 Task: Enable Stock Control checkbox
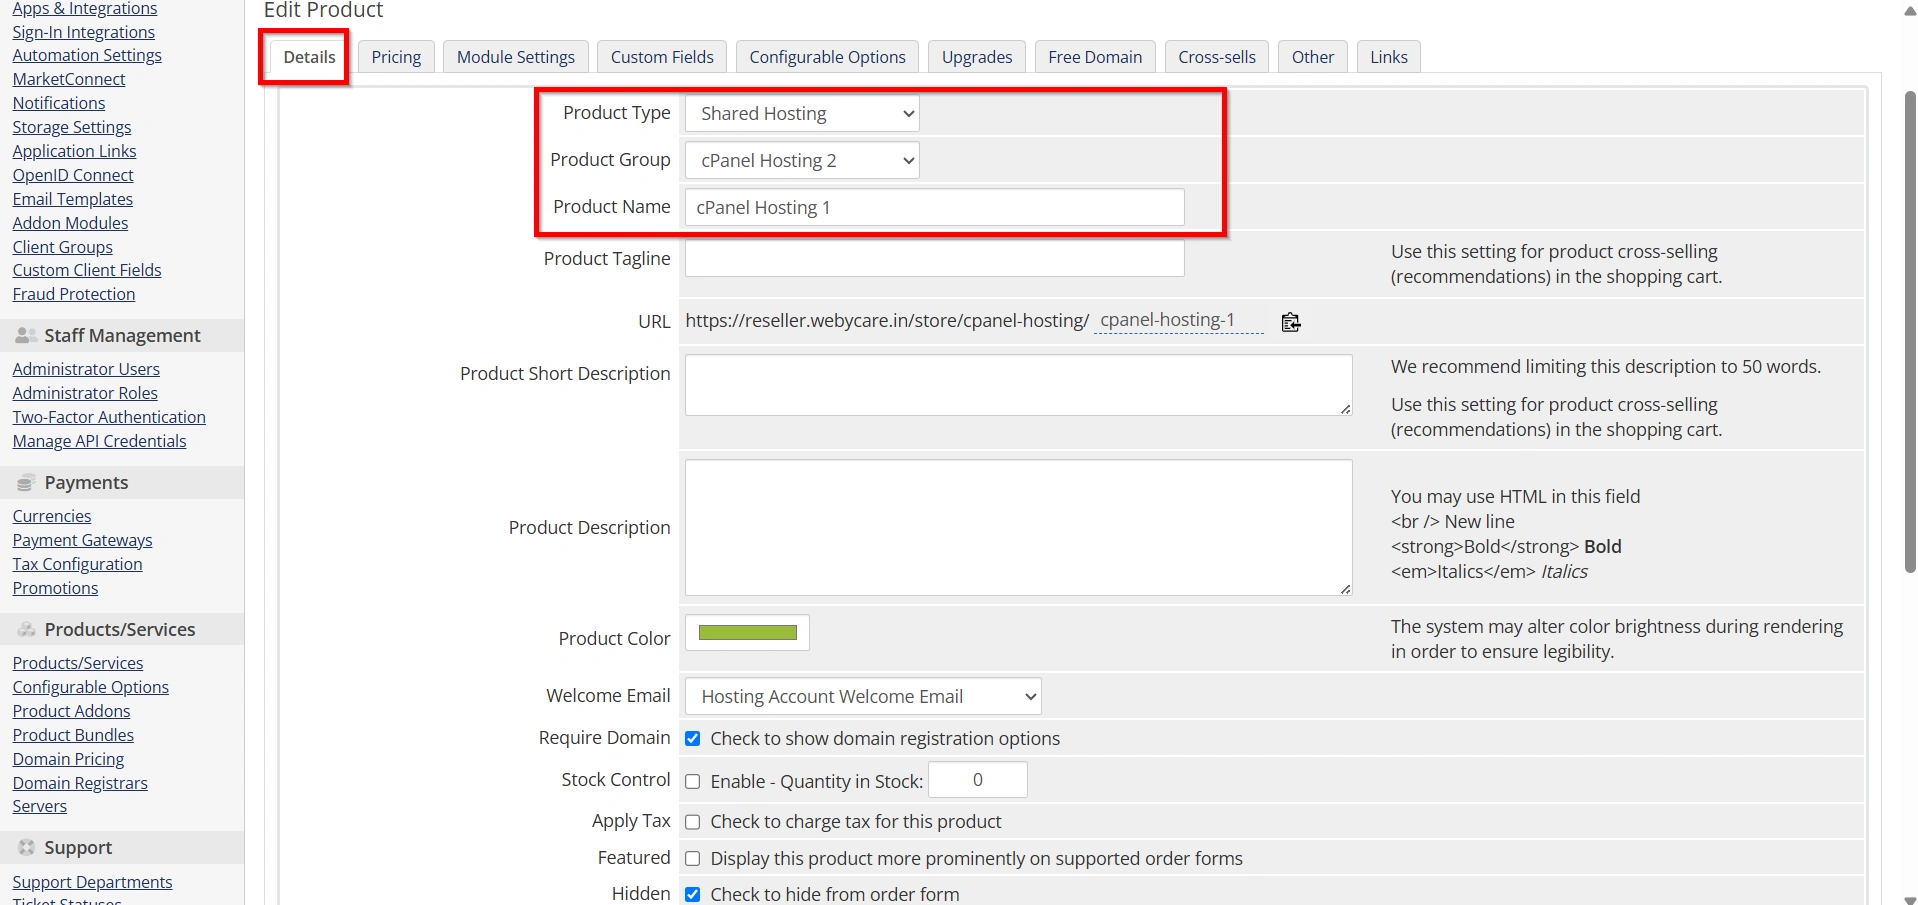[692, 782]
